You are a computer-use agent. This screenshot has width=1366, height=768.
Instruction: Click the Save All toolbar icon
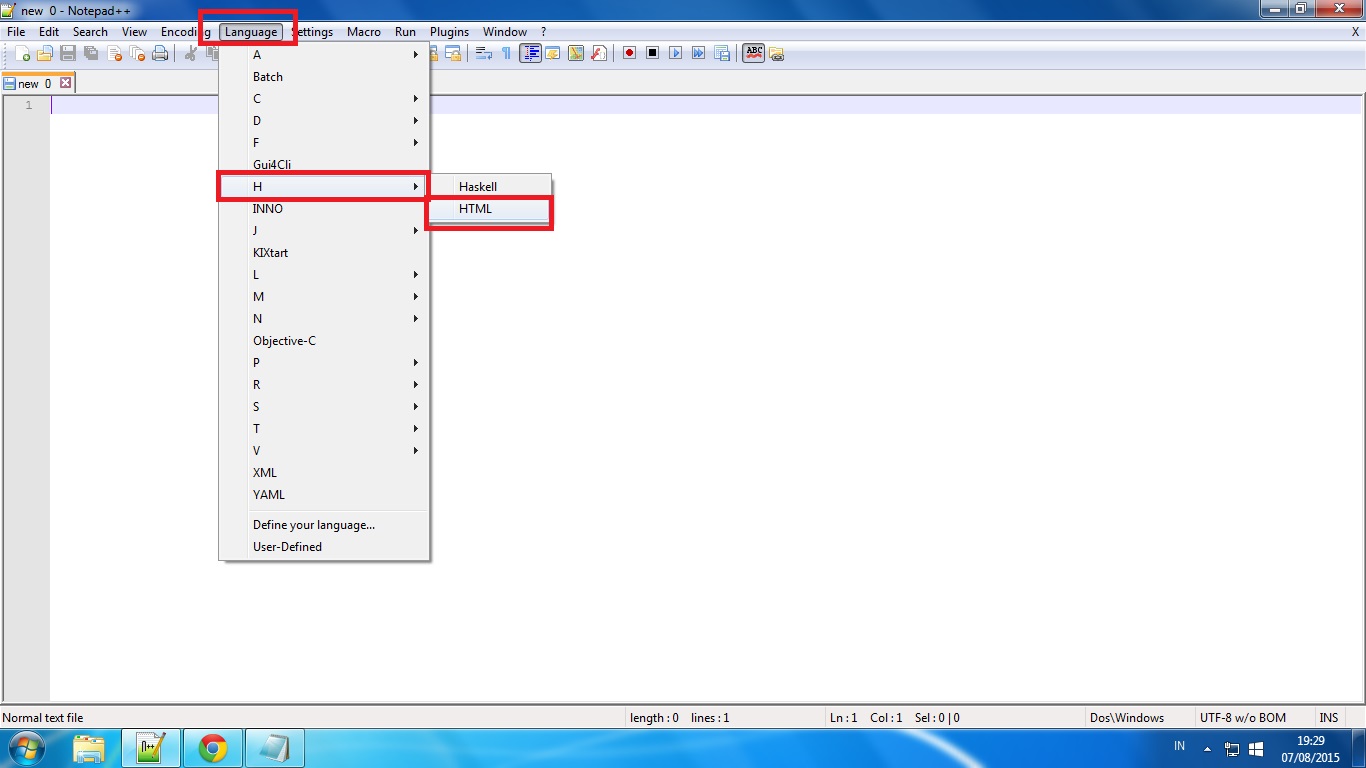91,53
